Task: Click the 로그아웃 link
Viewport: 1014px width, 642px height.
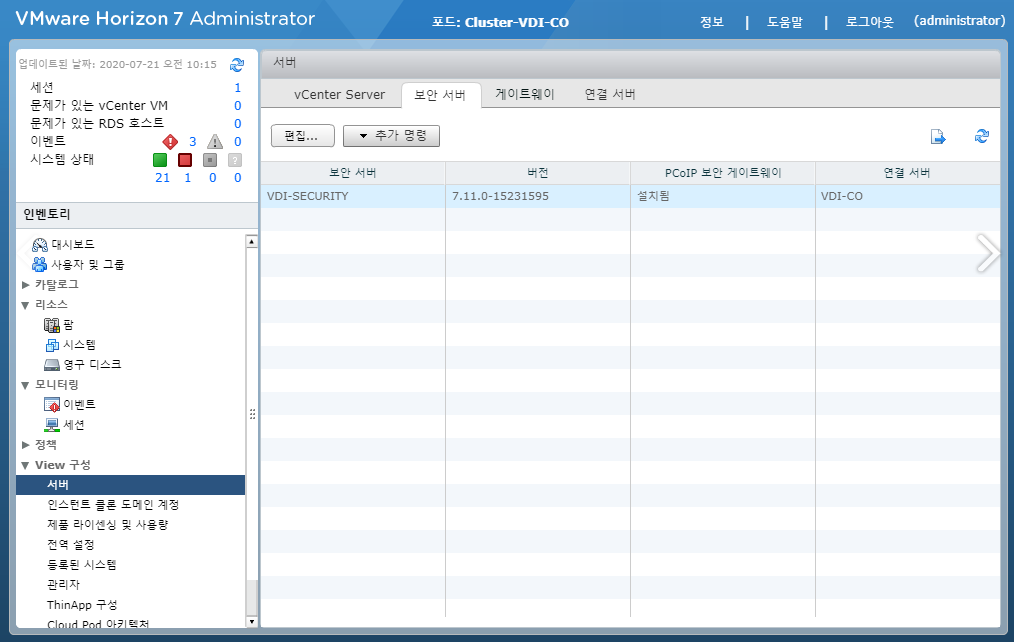Action: (x=869, y=22)
